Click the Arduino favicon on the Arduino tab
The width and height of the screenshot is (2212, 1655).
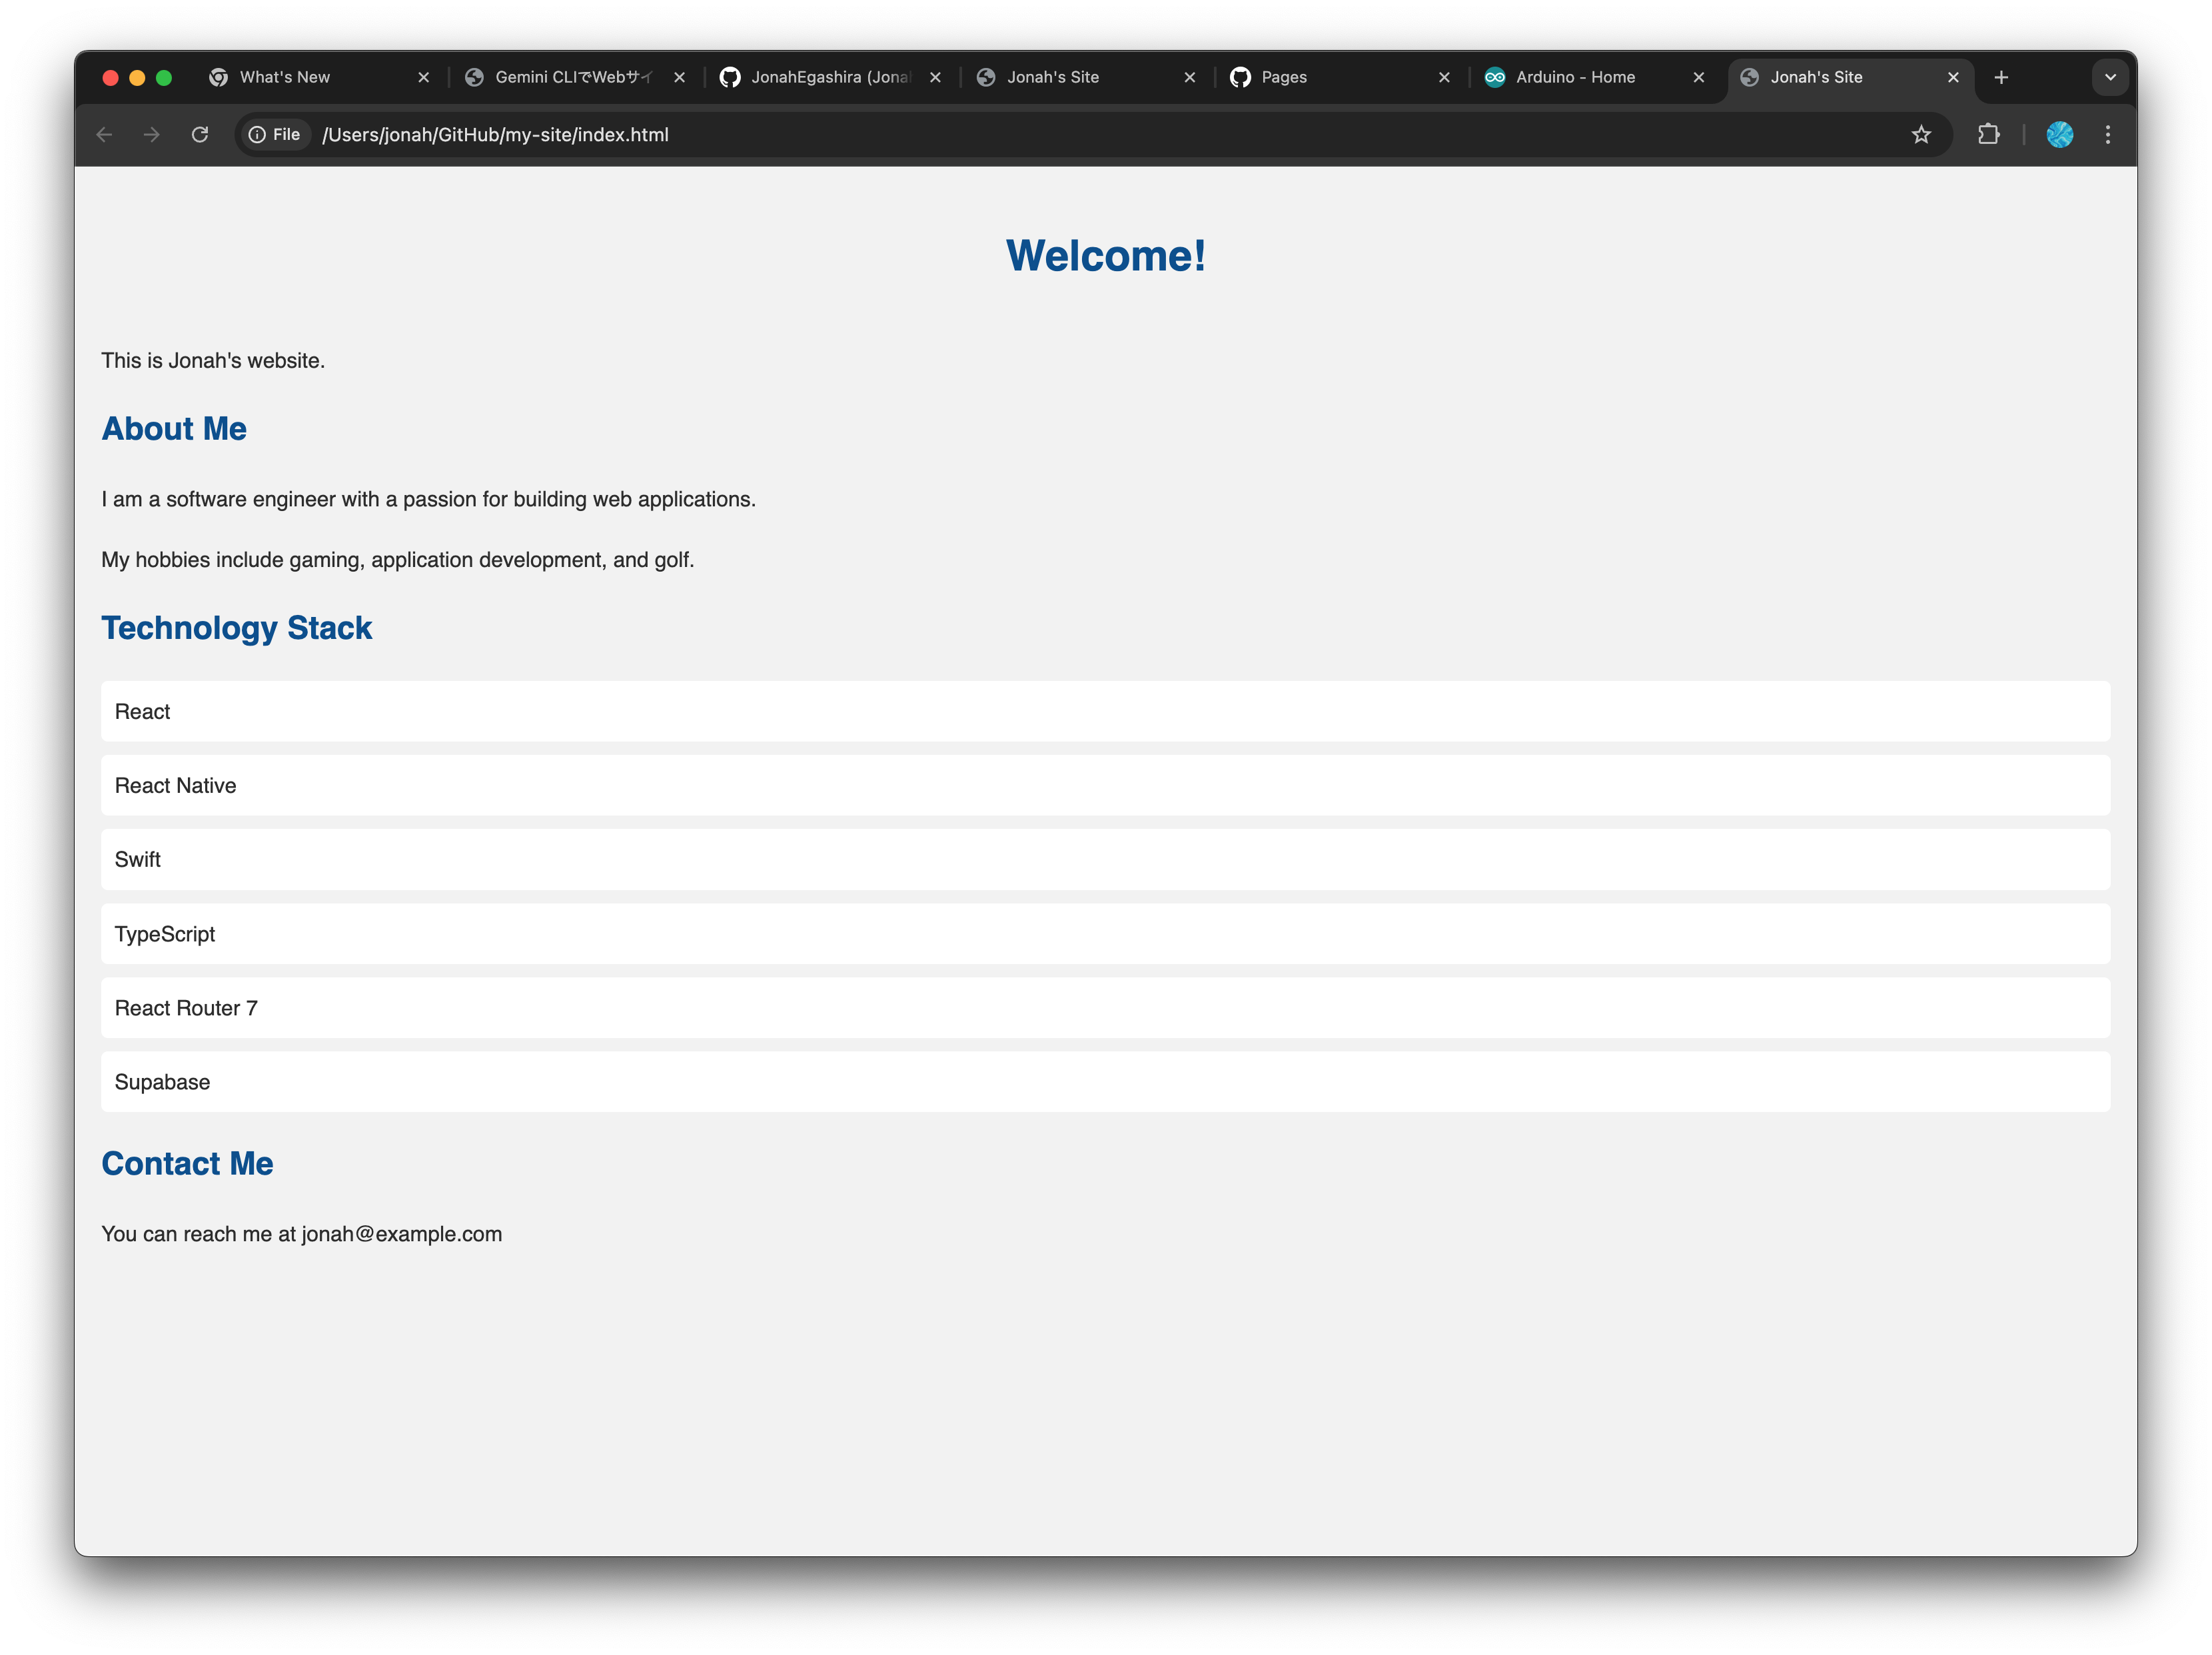1495,77
